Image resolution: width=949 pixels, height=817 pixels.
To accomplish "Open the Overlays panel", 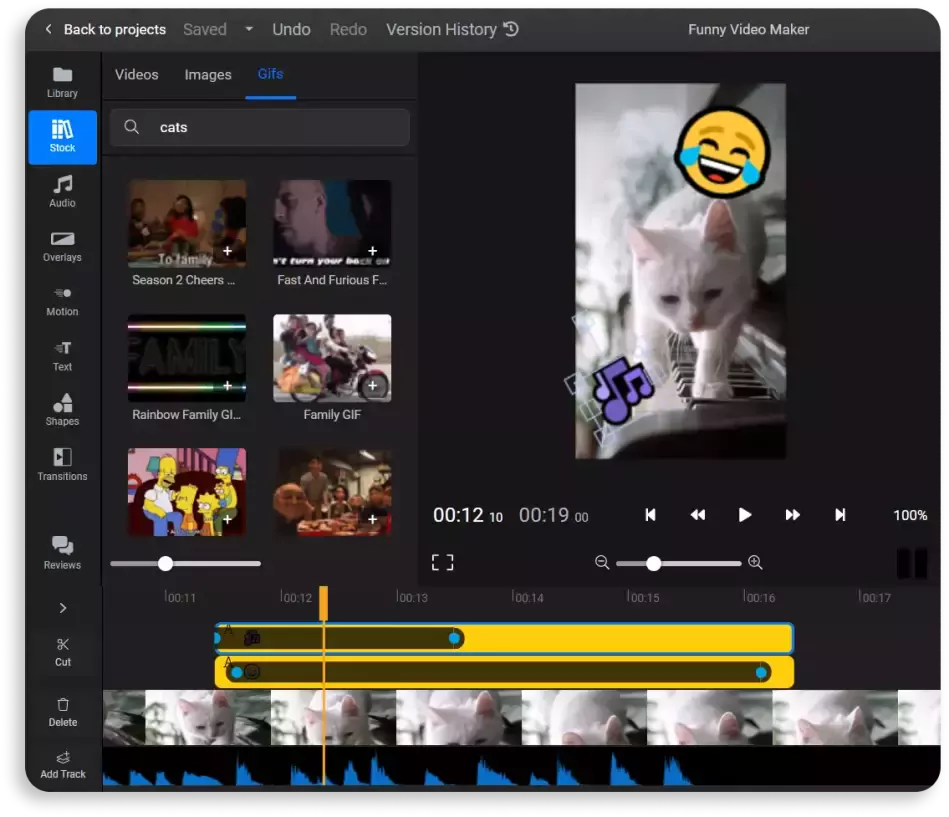I will (x=62, y=246).
